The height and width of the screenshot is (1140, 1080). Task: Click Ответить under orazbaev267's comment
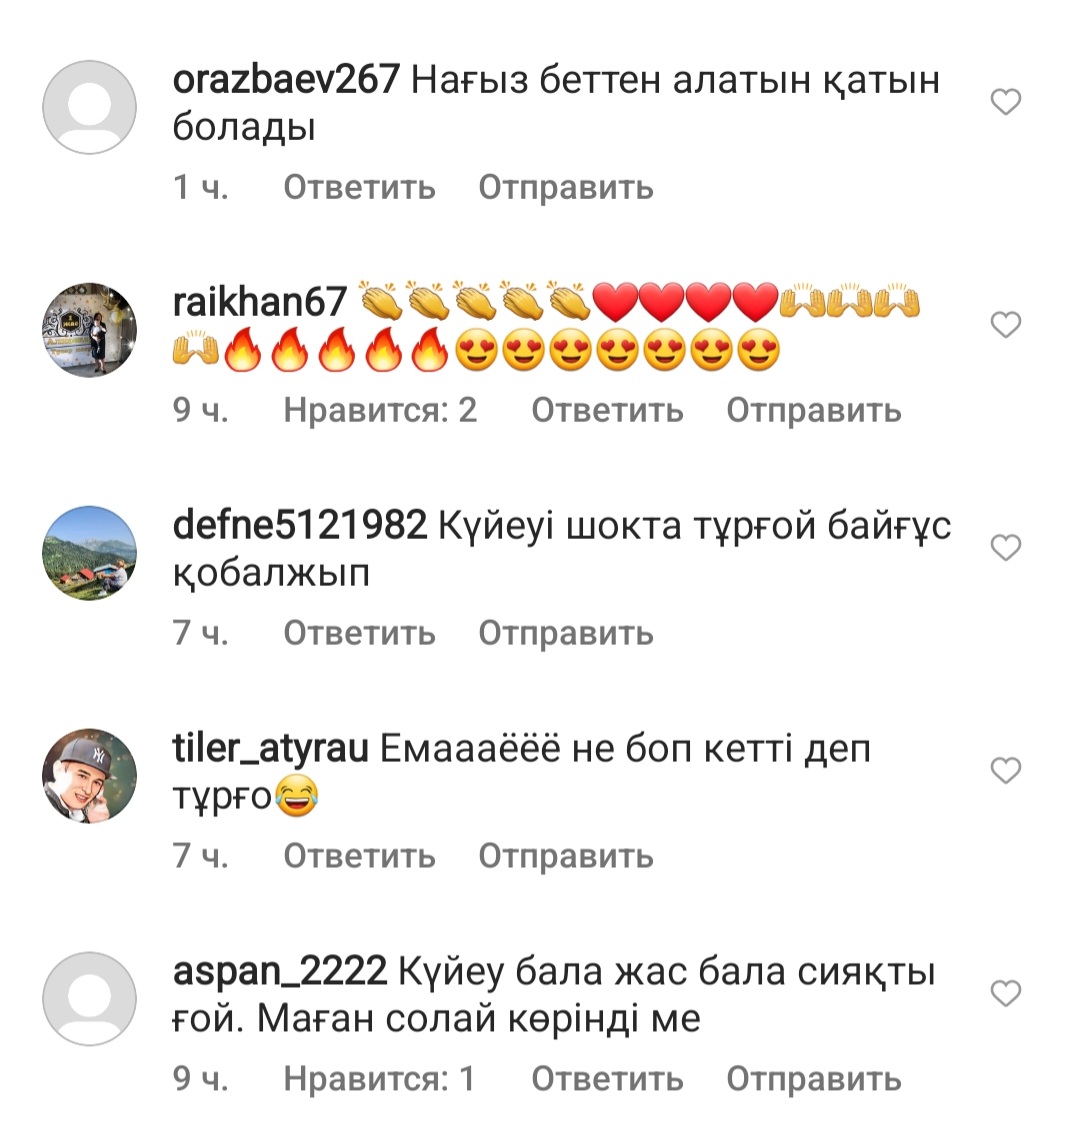[x=359, y=188]
